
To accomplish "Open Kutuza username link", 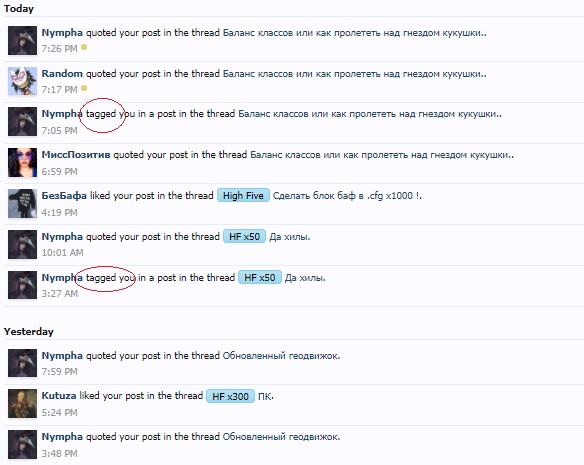I will 59,395.
